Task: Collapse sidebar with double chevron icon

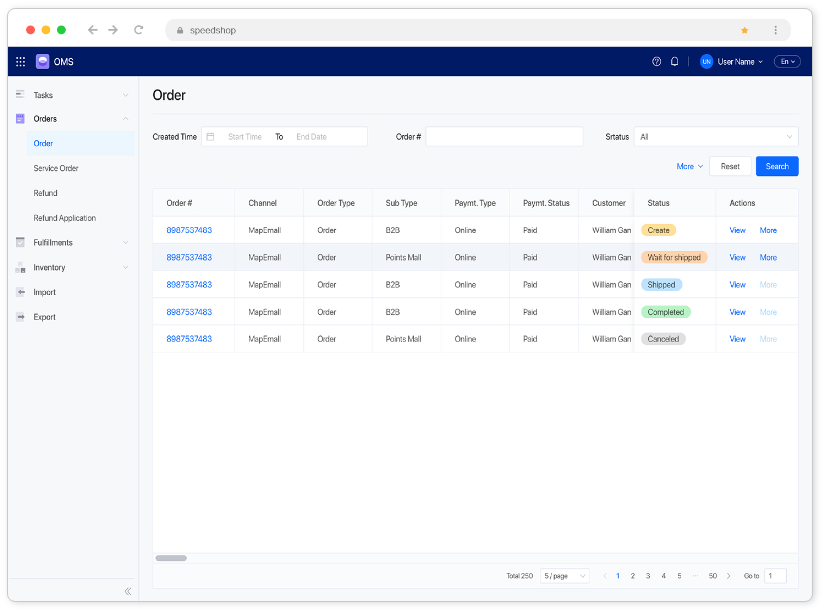Action: tap(128, 591)
